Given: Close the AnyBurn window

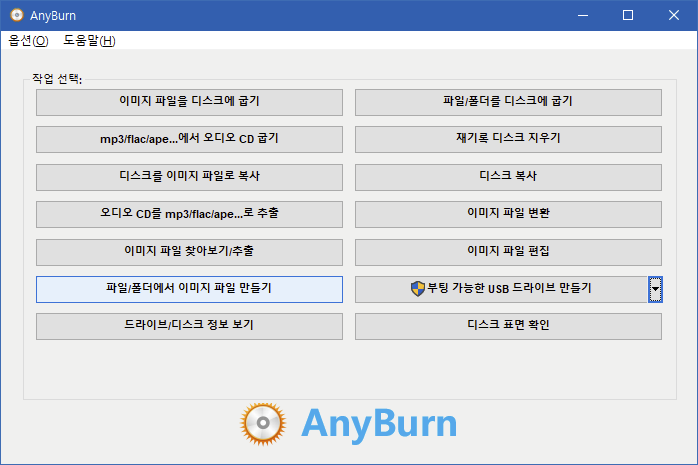Looking at the screenshot, I should (674, 15).
